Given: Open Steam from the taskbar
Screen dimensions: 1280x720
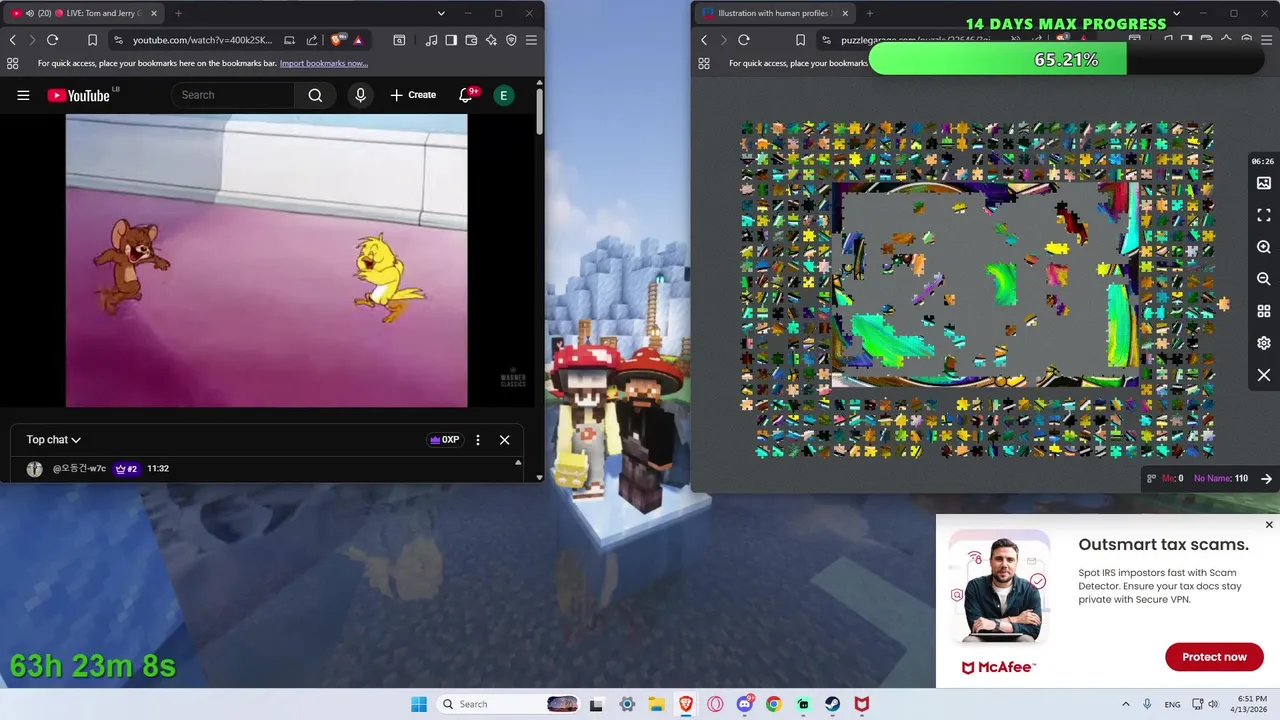Looking at the screenshot, I should pos(832,704).
